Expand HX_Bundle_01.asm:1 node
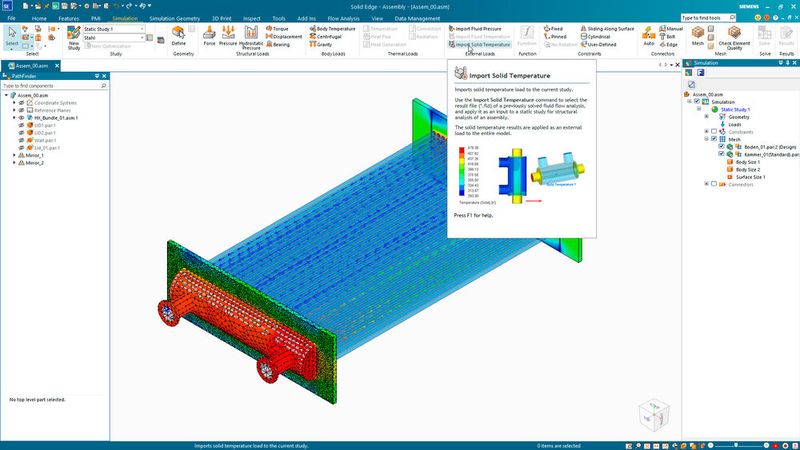 pos(14,118)
